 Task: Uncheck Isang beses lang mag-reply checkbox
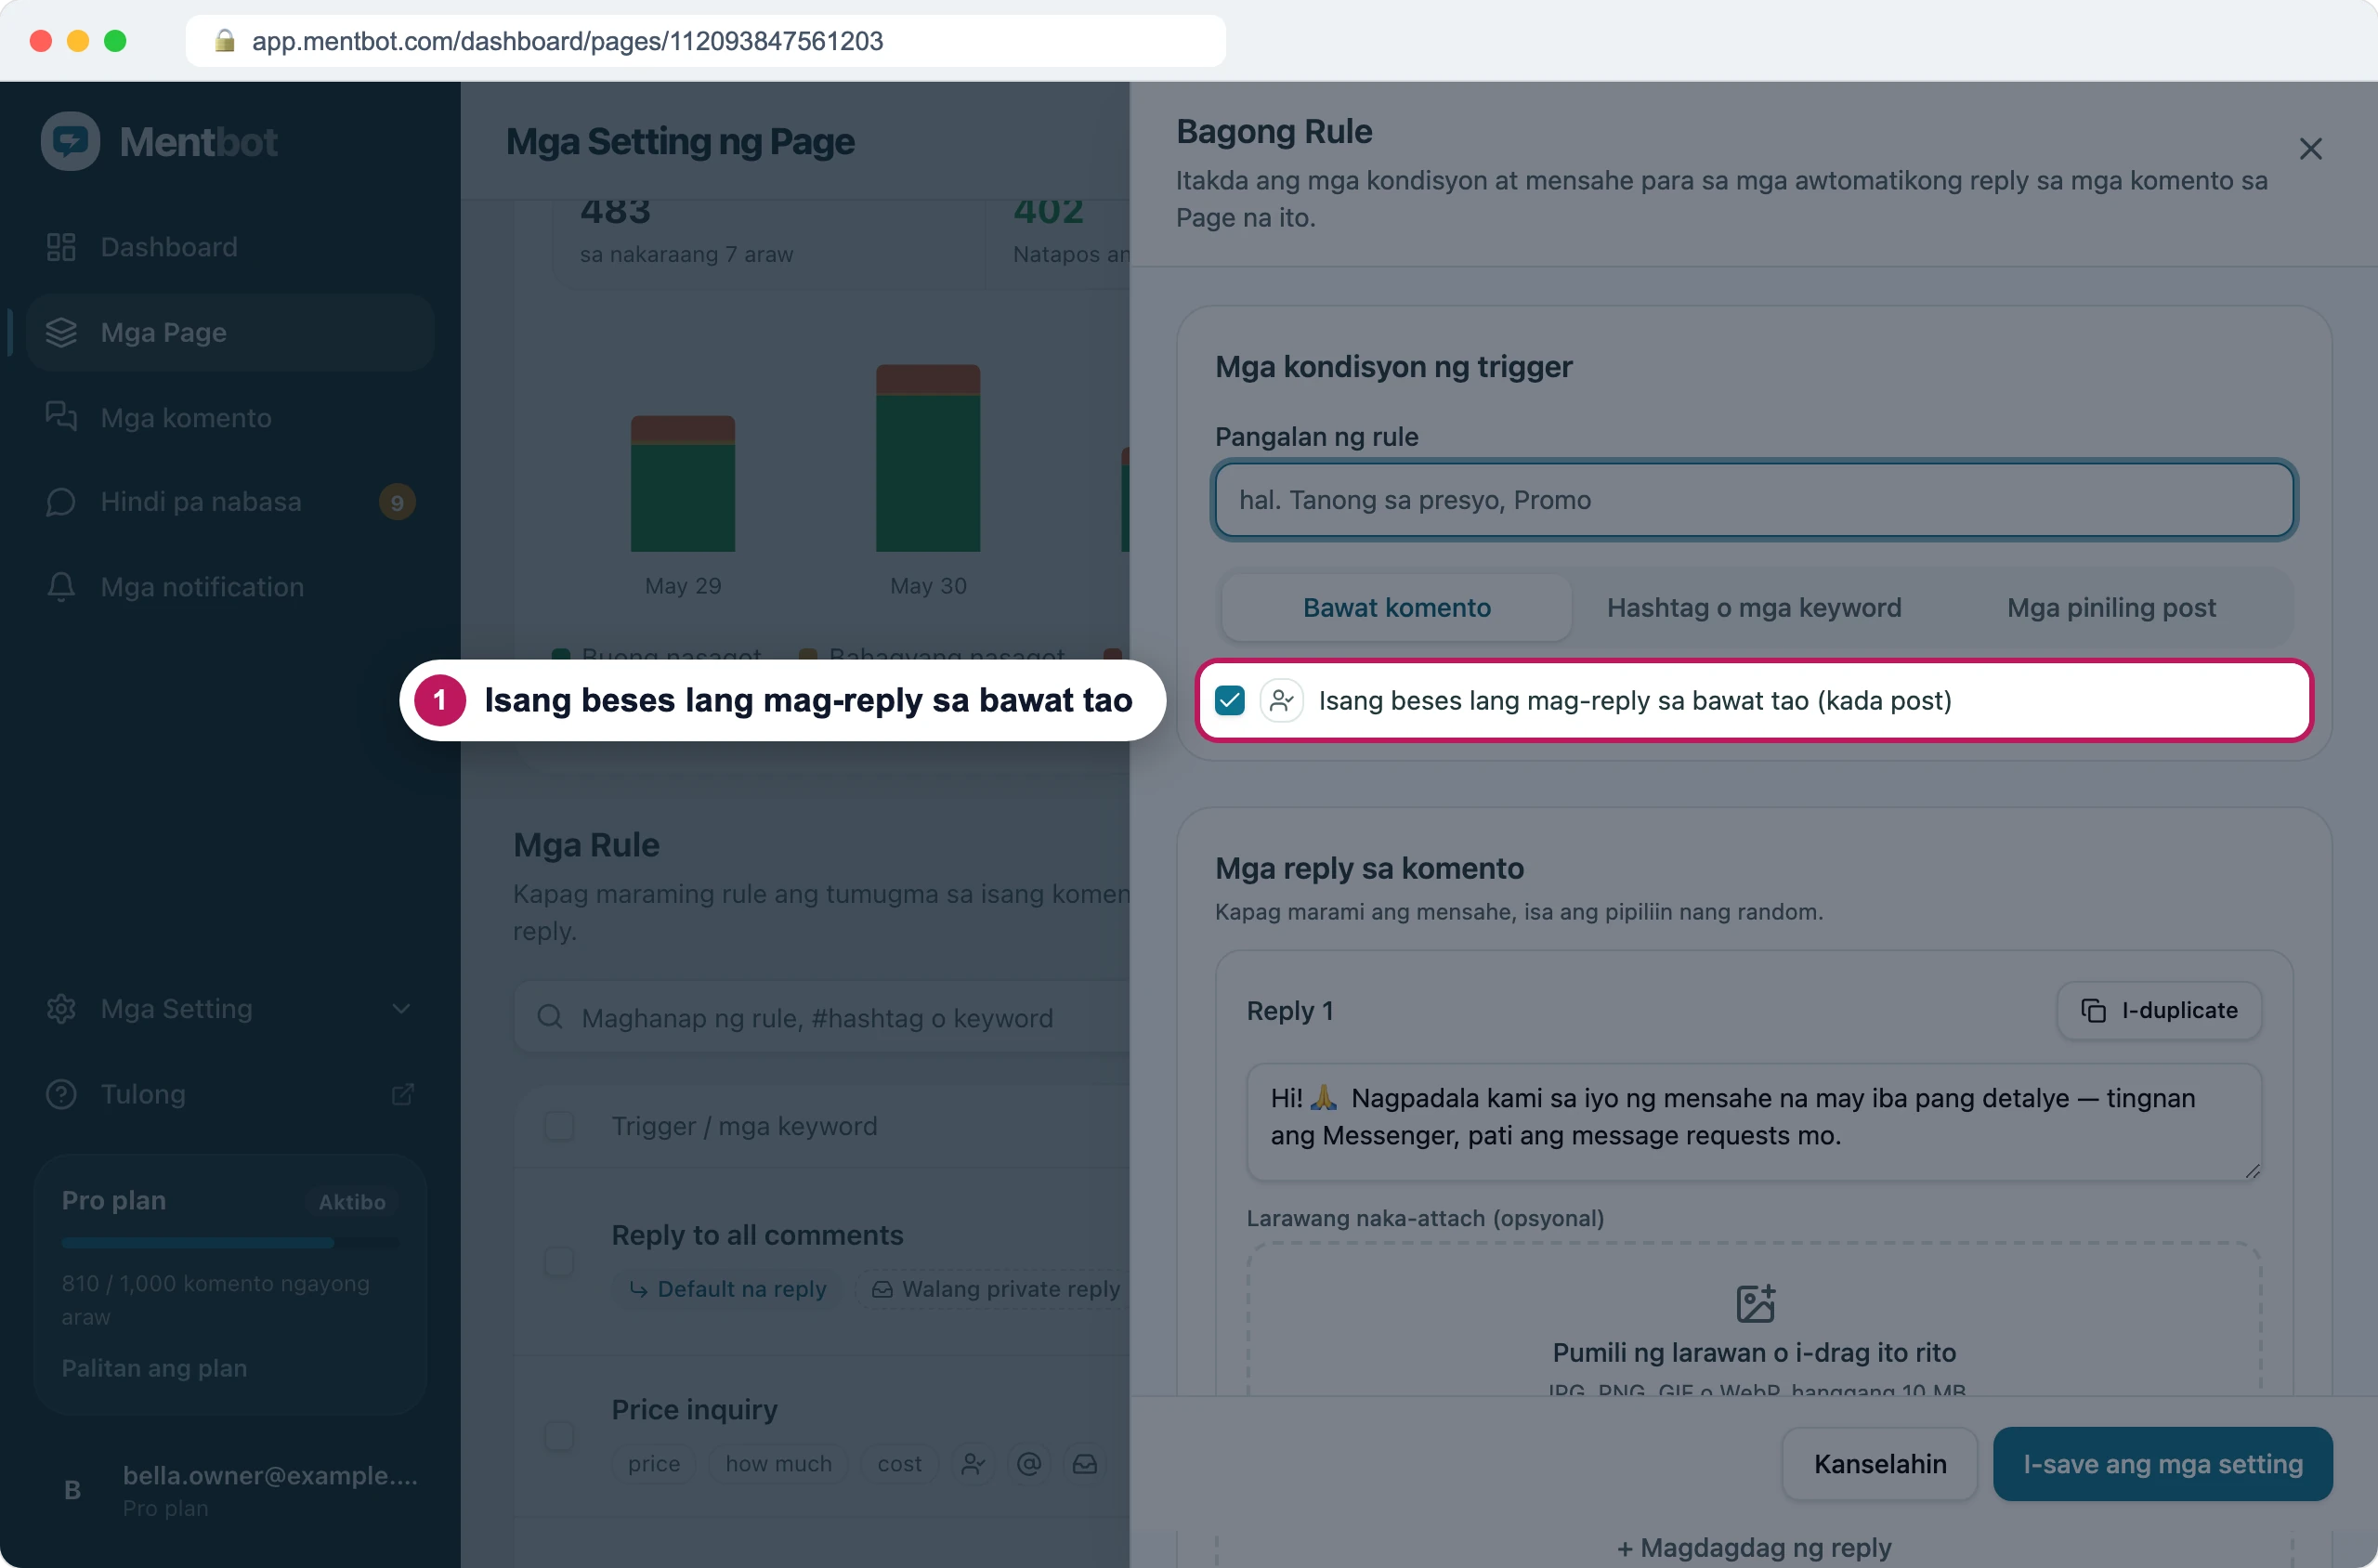point(1230,701)
